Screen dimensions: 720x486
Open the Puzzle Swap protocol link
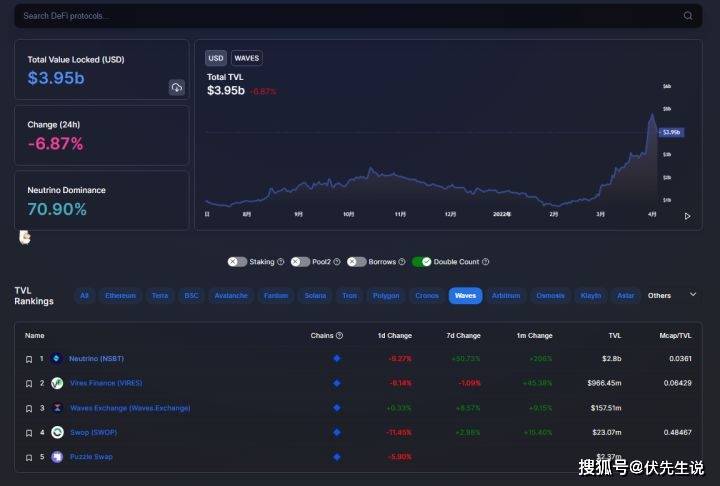point(91,457)
